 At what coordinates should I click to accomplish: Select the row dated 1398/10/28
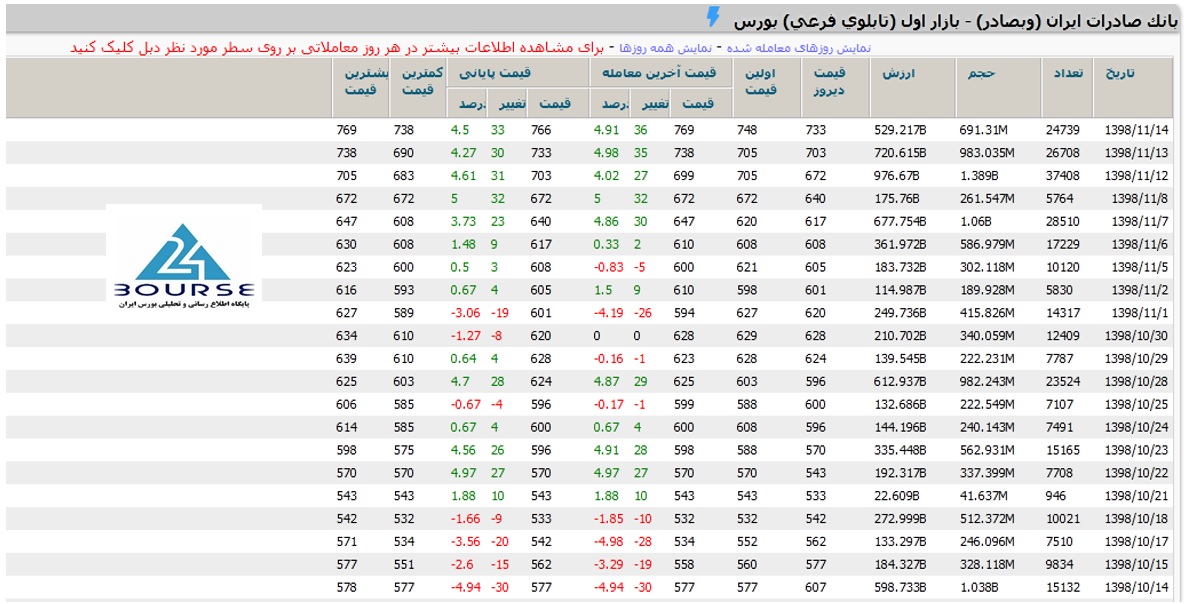pos(591,381)
